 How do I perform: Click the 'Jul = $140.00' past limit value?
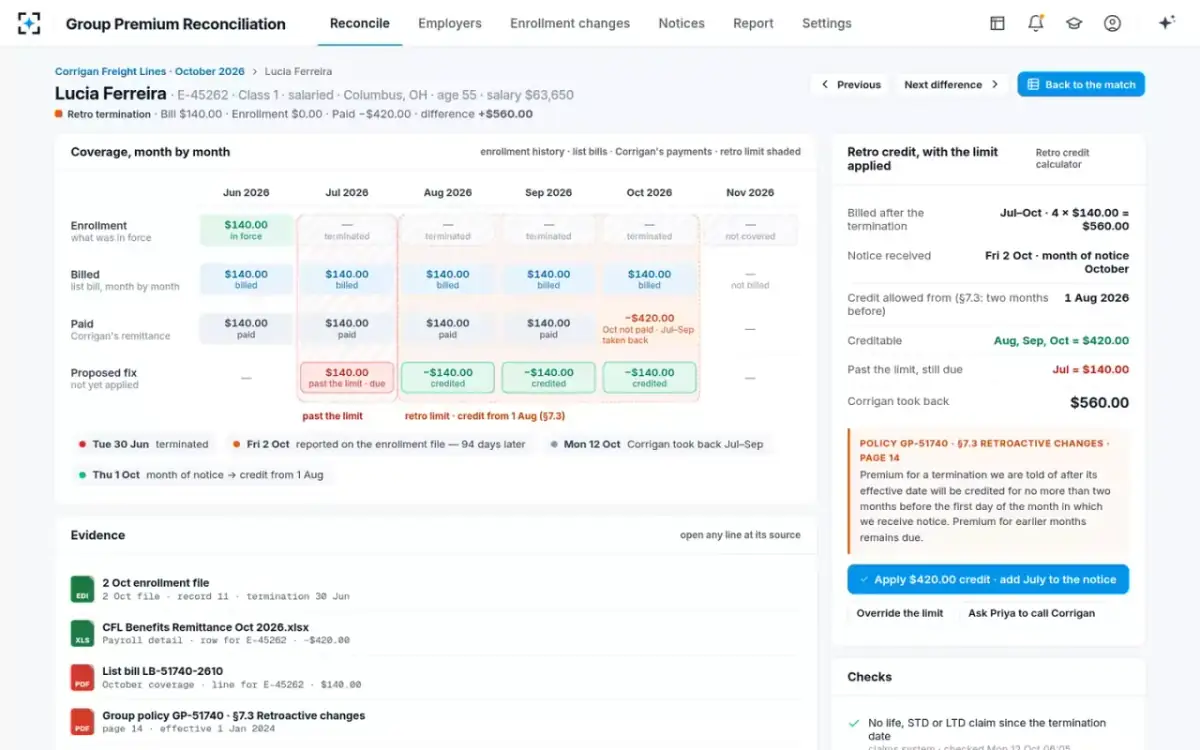coord(1090,370)
